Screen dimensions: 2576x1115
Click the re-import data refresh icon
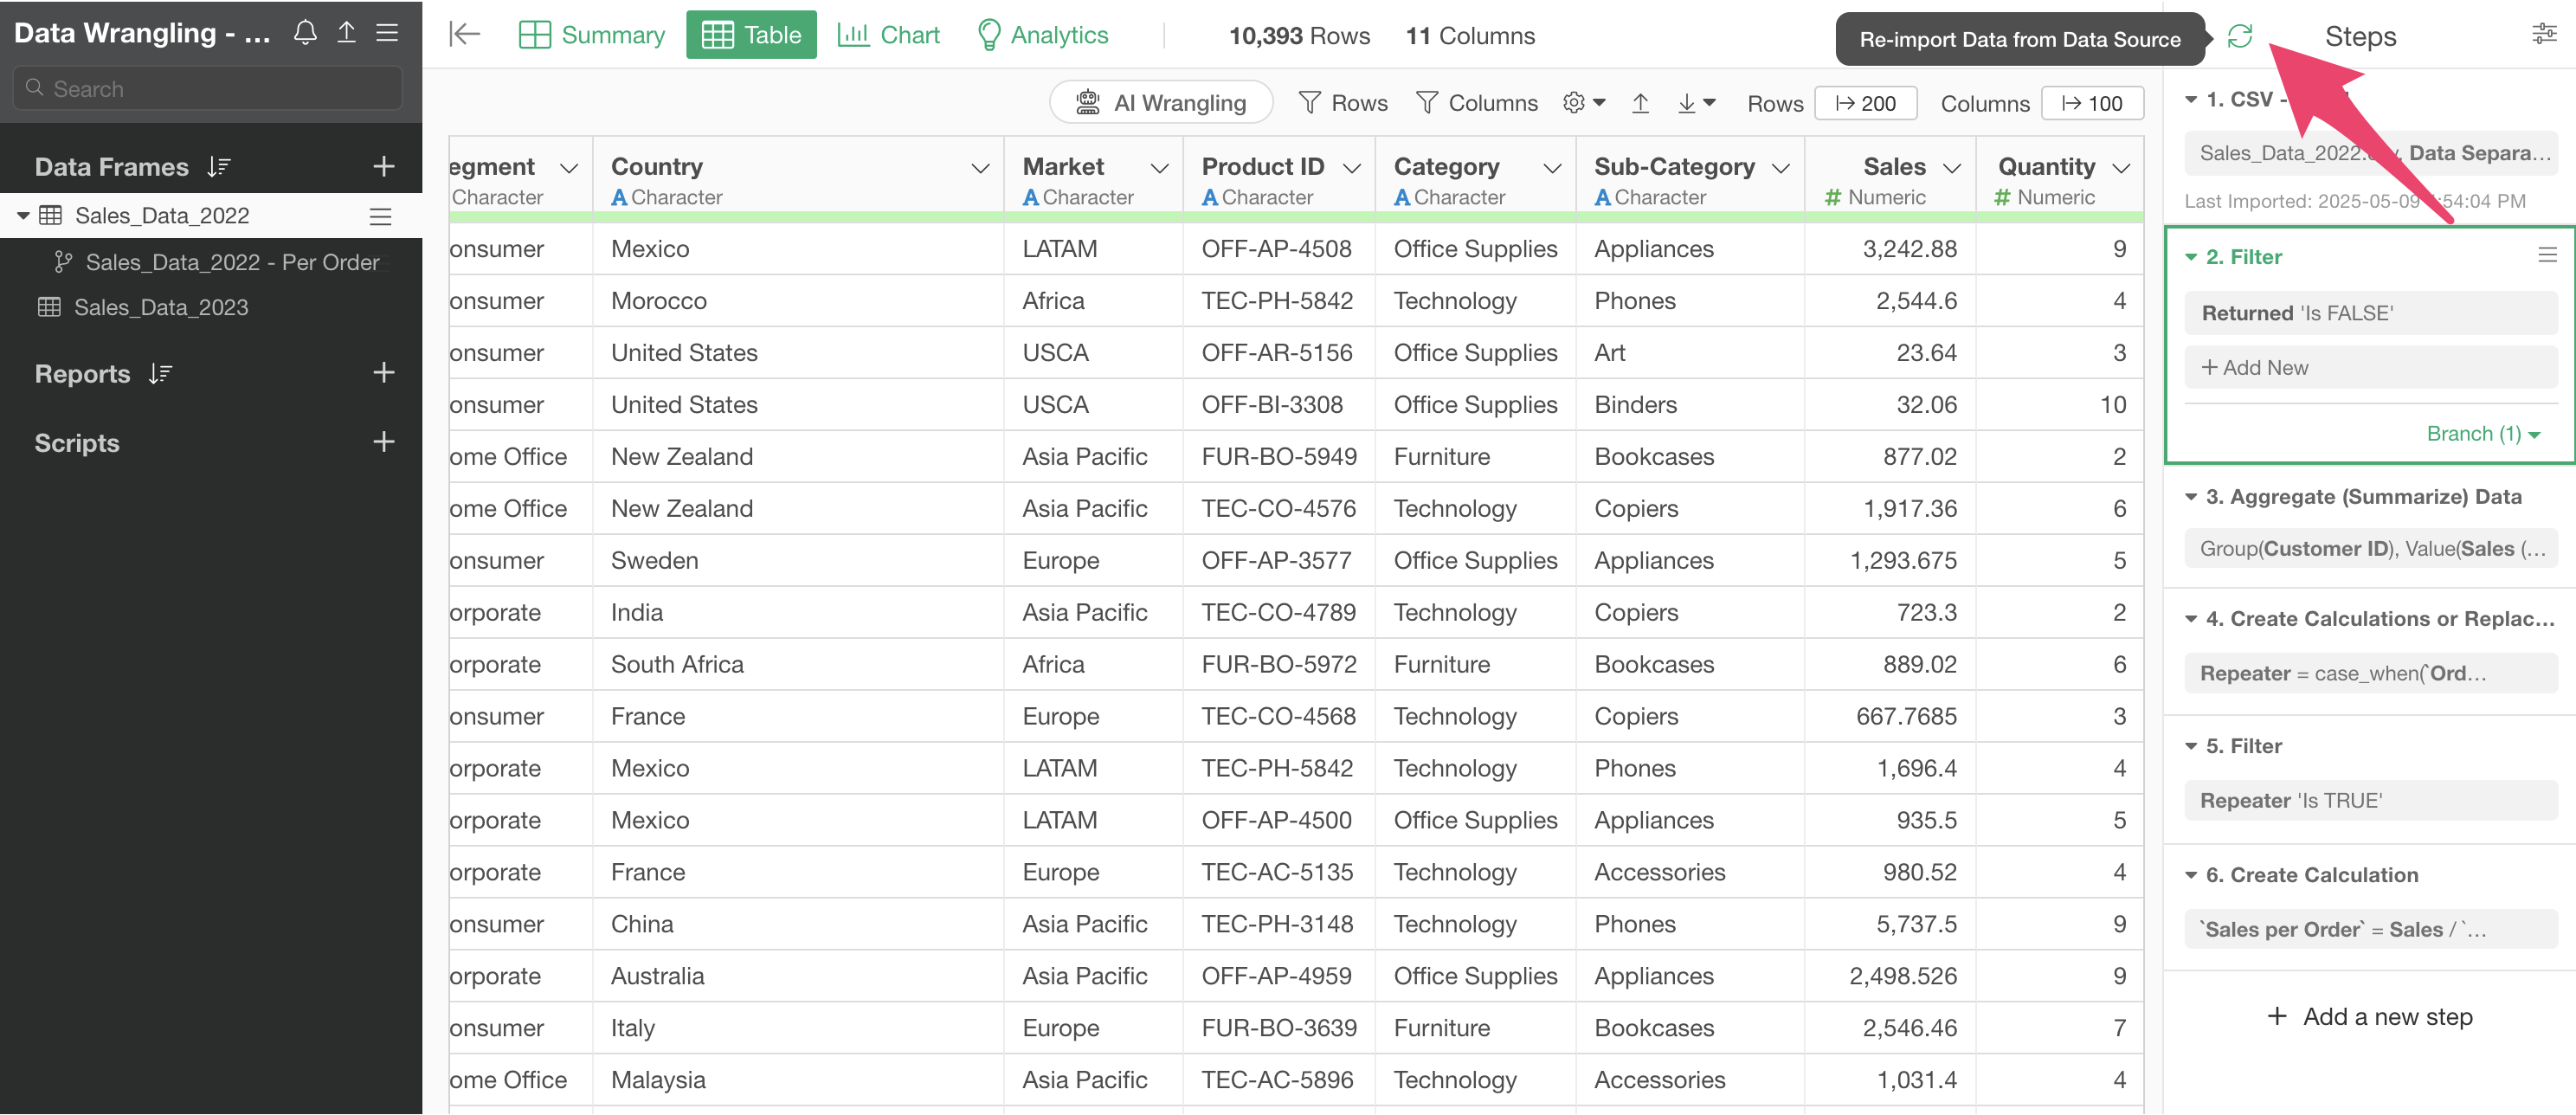click(2239, 37)
